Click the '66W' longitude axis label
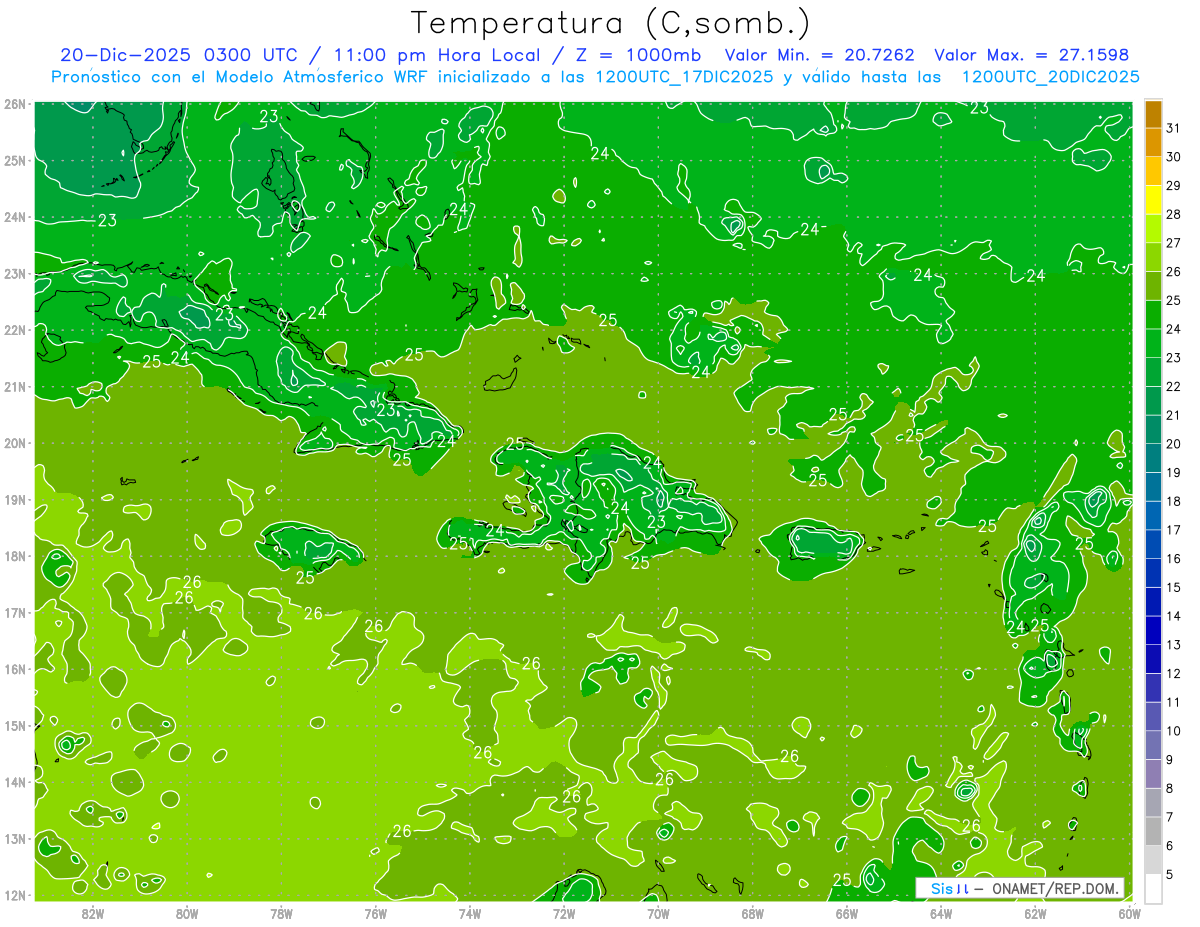The width and height of the screenshot is (1200, 927). tap(847, 913)
